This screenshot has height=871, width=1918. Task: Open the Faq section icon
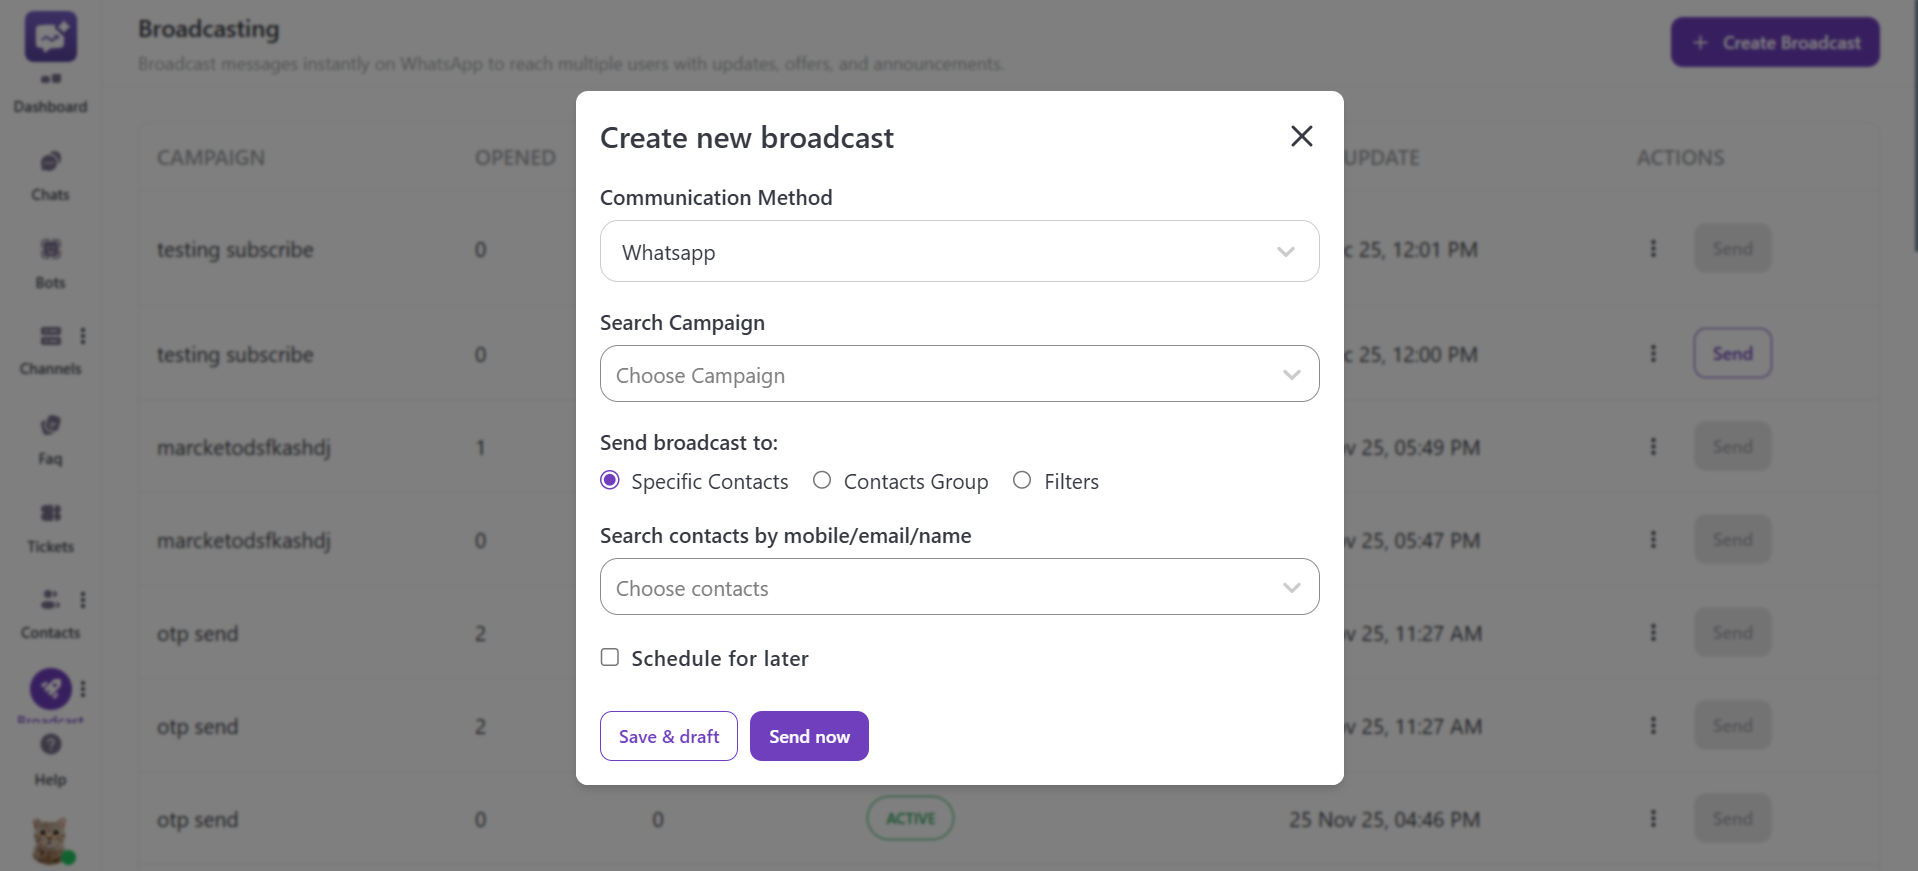[50, 424]
